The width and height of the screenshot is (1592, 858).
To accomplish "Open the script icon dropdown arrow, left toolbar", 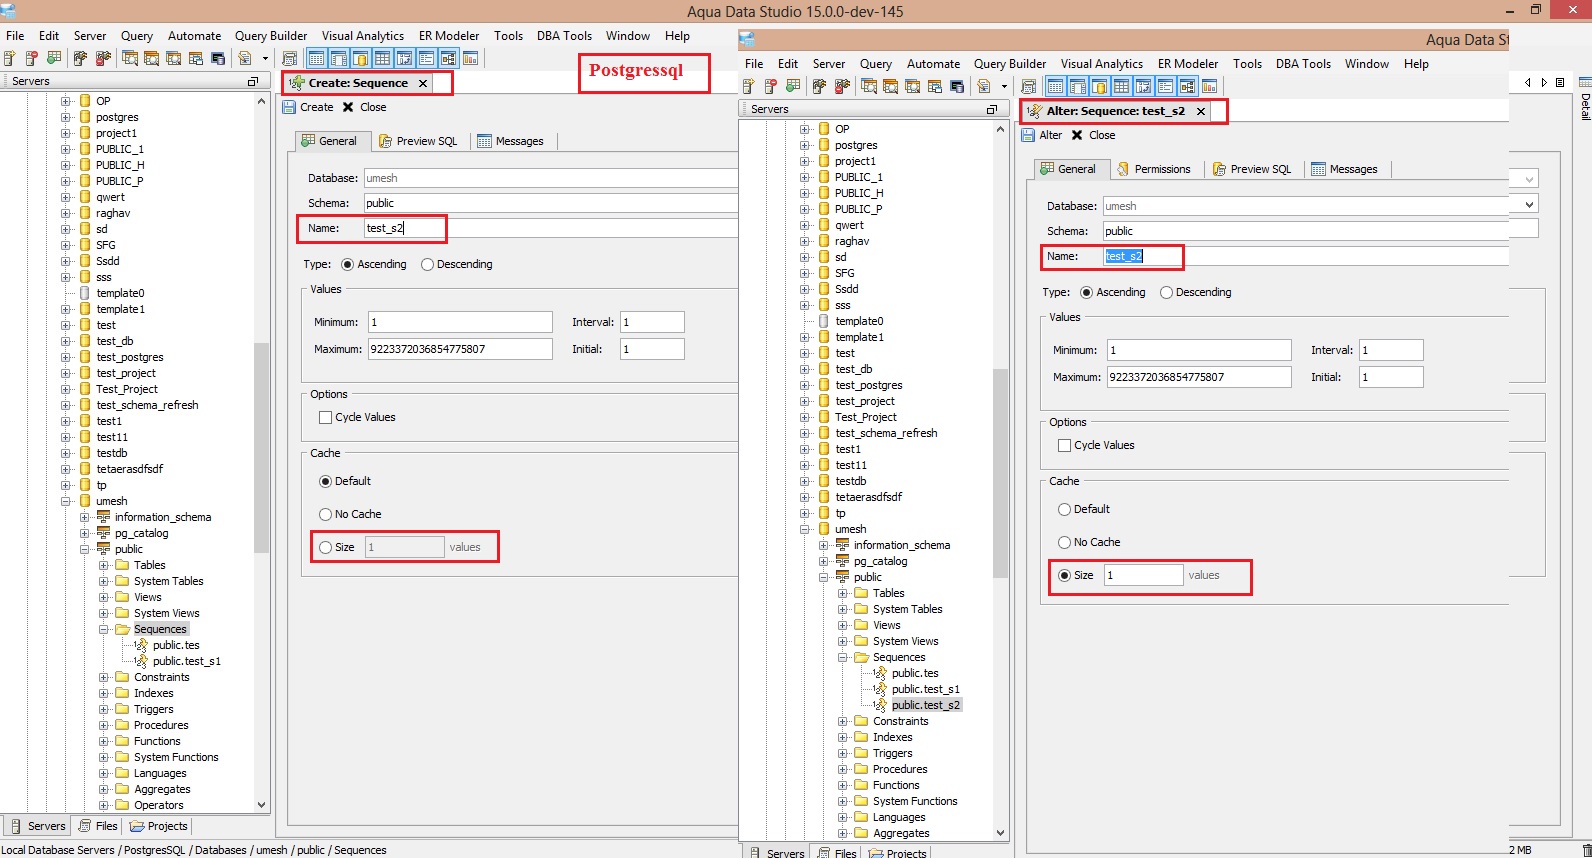I will 265,58.
